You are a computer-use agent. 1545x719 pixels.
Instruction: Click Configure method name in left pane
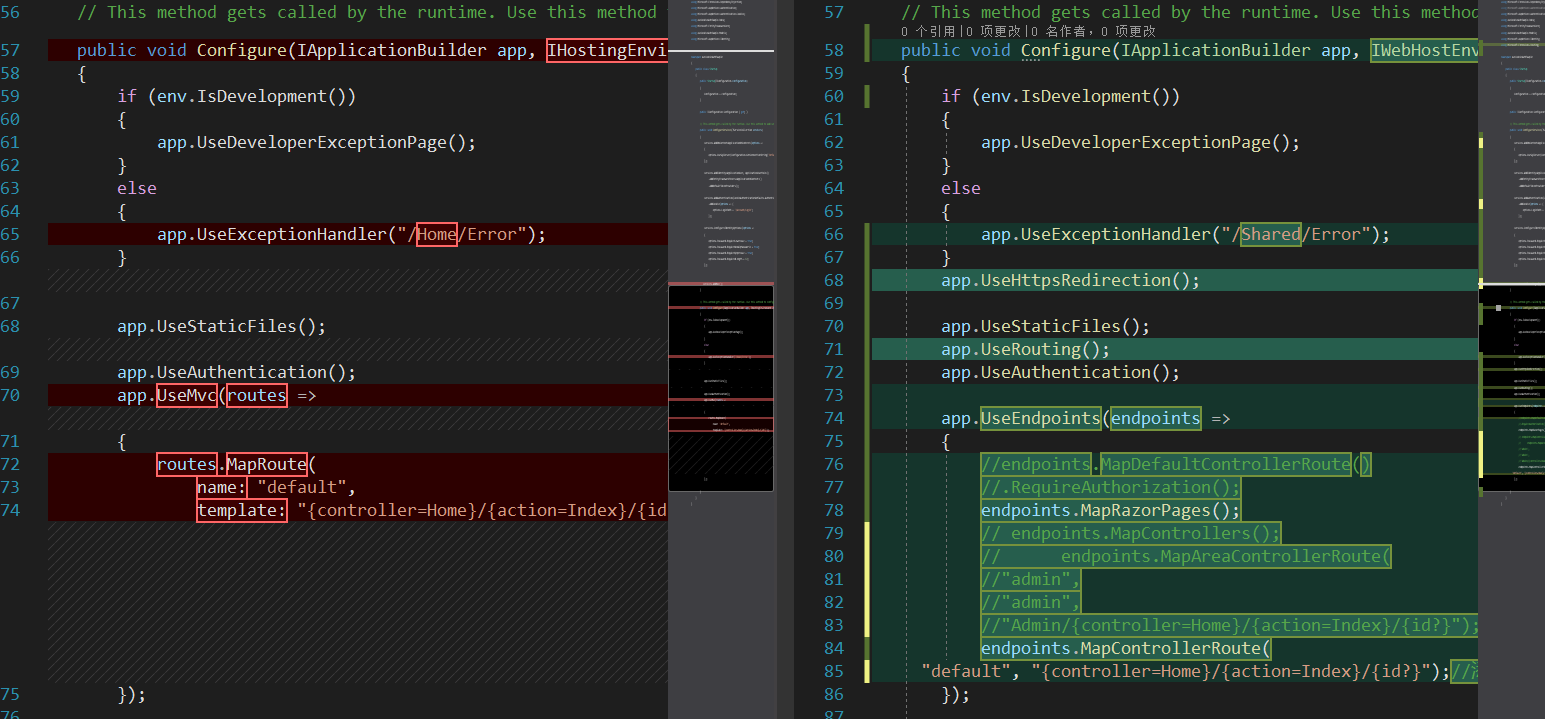point(242,50)
